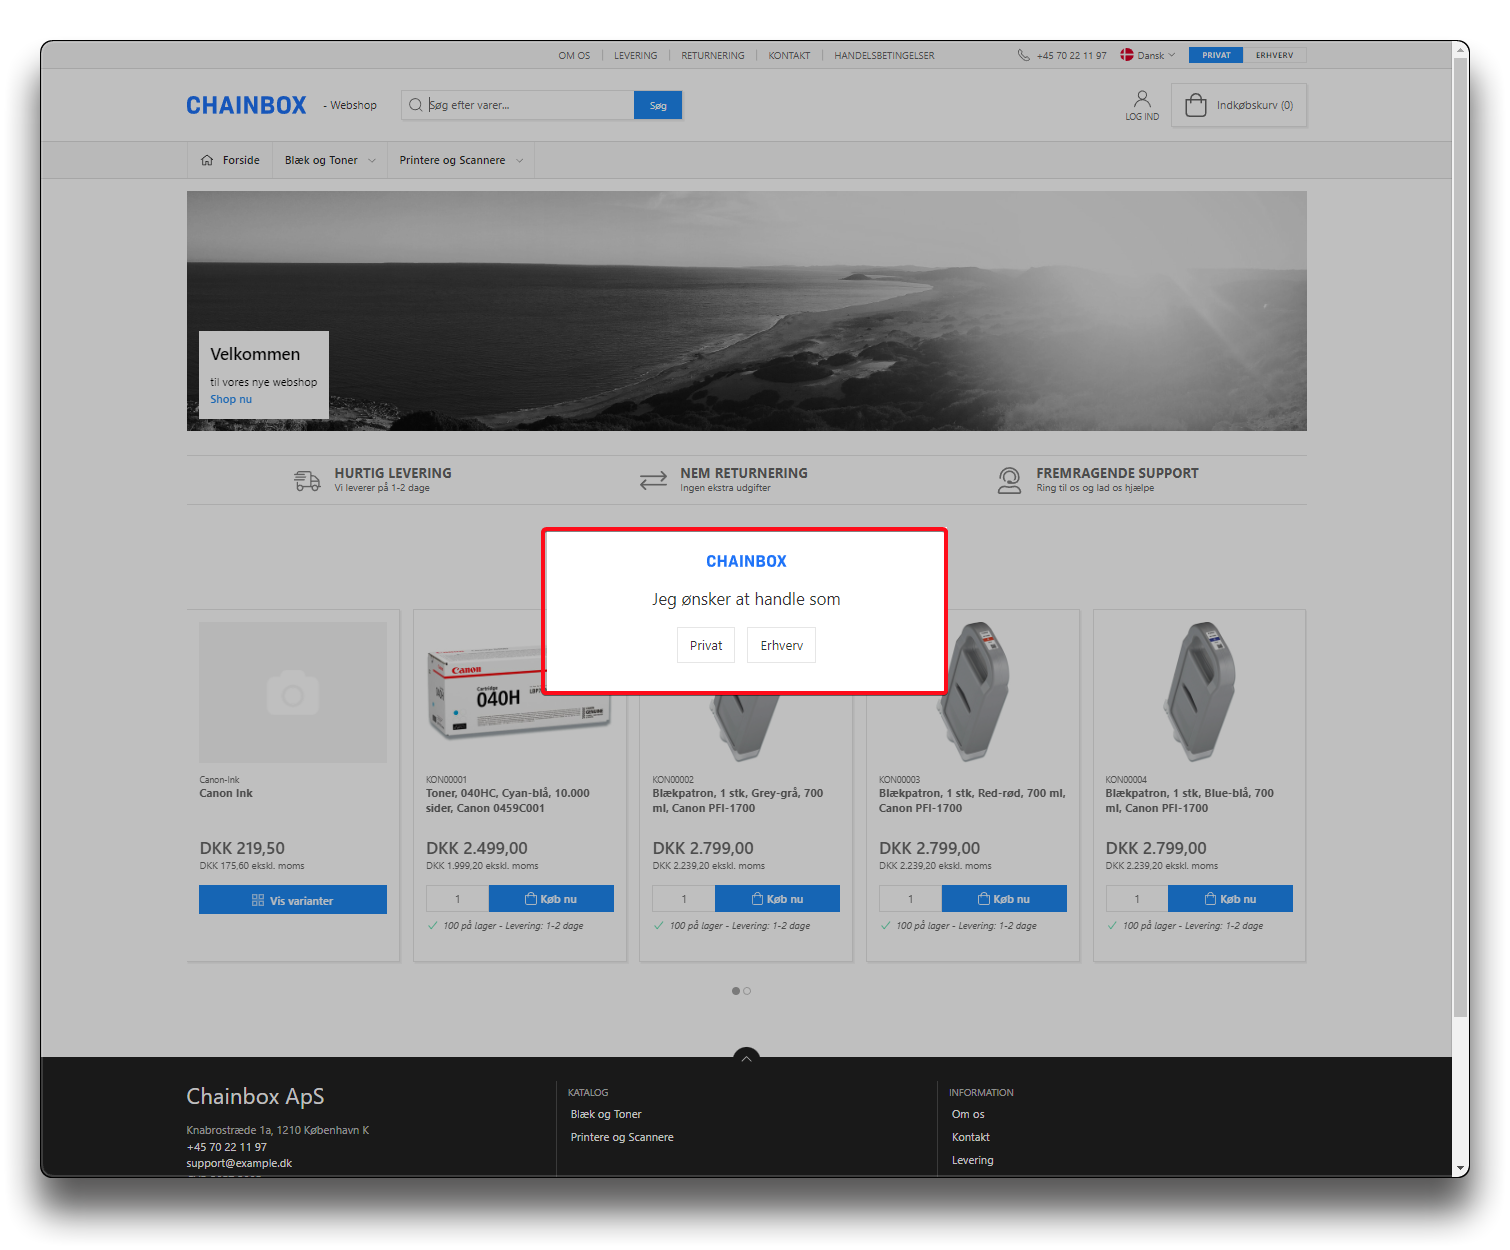
Task: Go to second carousel page dot
Action: point(747,991)
